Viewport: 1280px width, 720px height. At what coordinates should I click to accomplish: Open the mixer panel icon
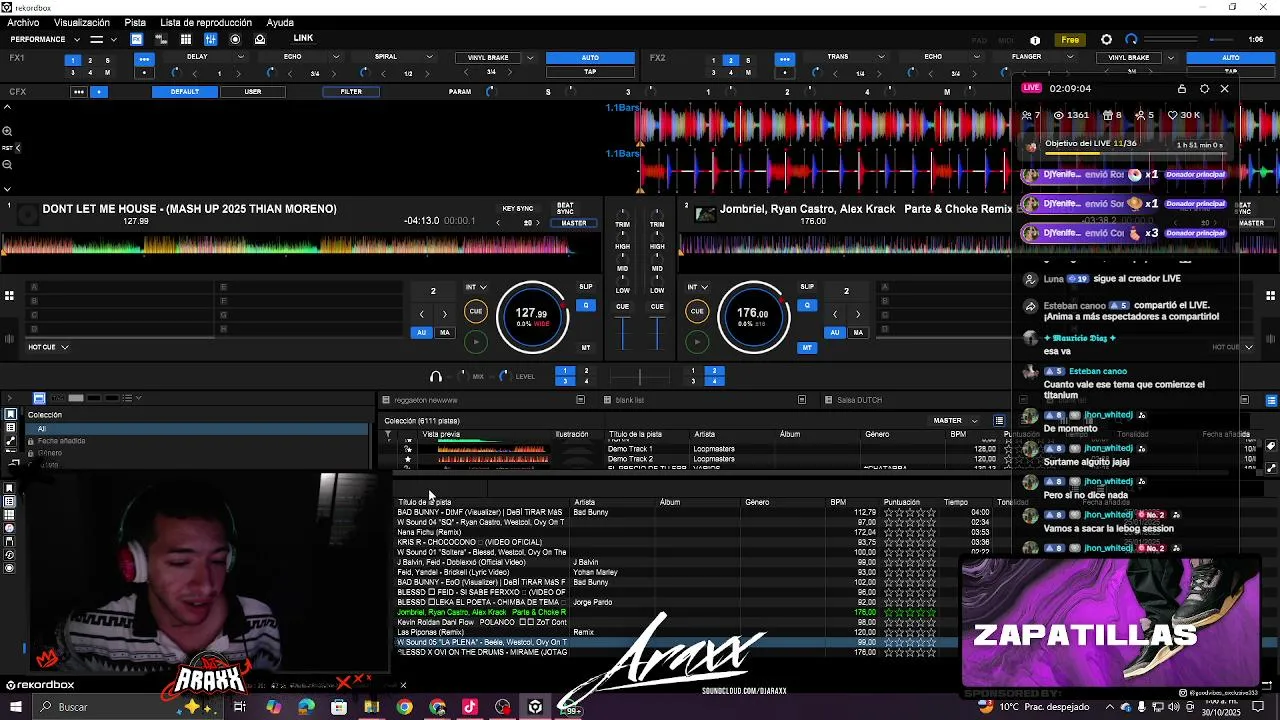210,39
